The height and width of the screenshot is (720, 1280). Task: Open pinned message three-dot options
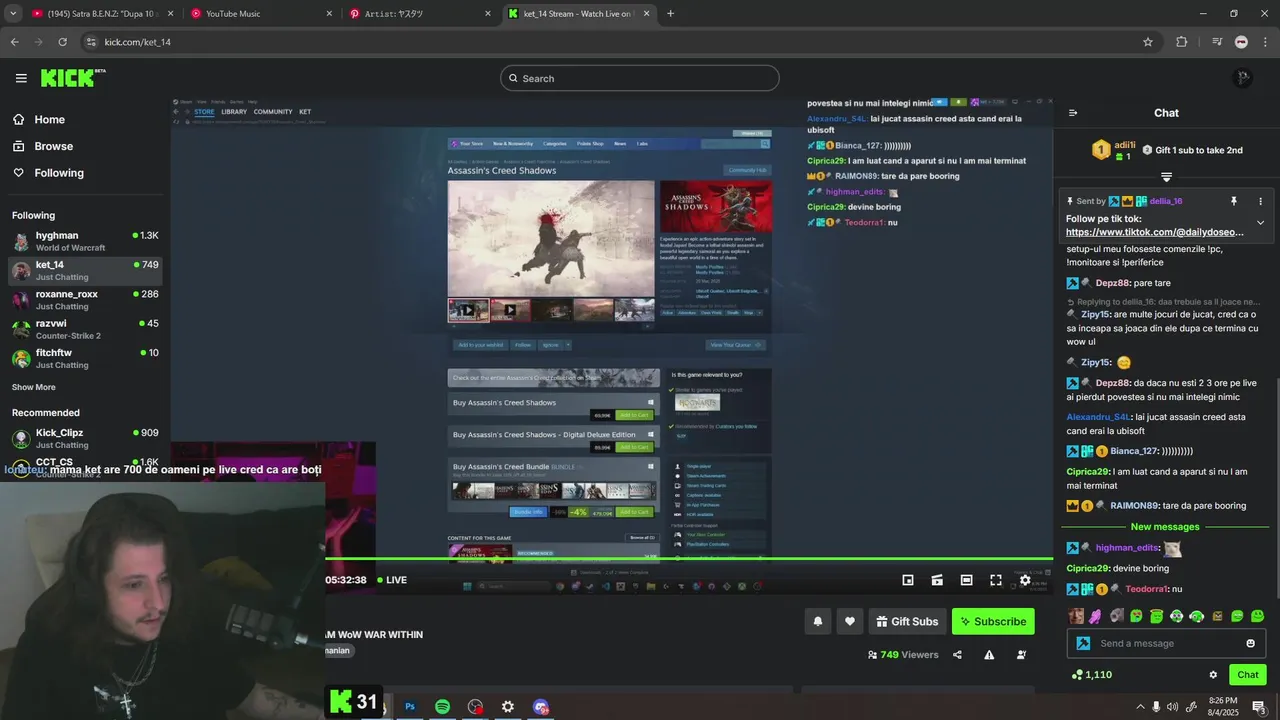tap(1260, 201)
